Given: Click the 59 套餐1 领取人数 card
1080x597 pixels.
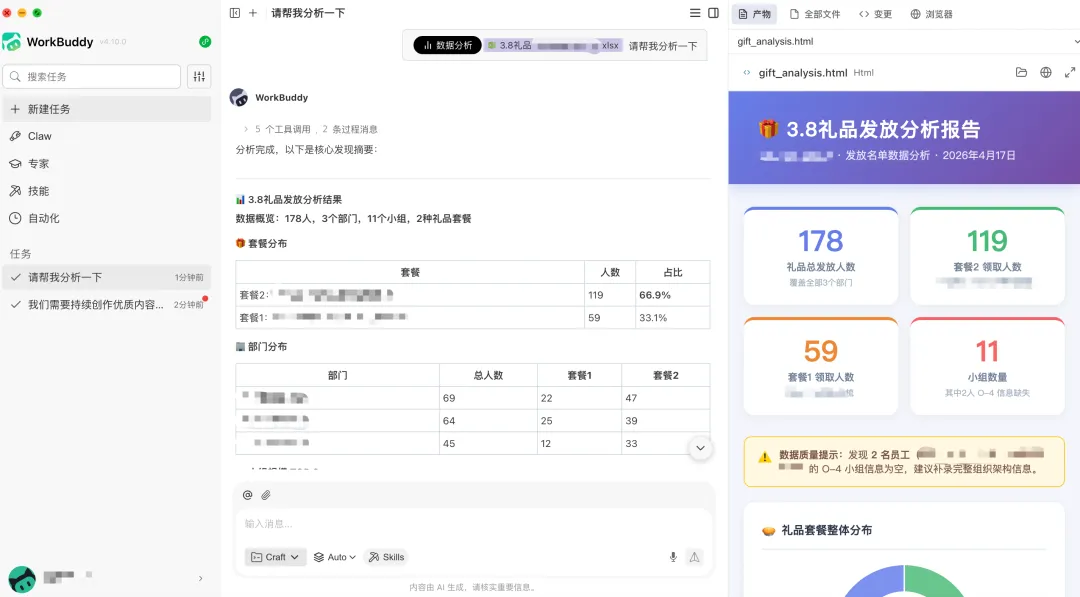Looking at the screenshot, I should tap(820, 366).
